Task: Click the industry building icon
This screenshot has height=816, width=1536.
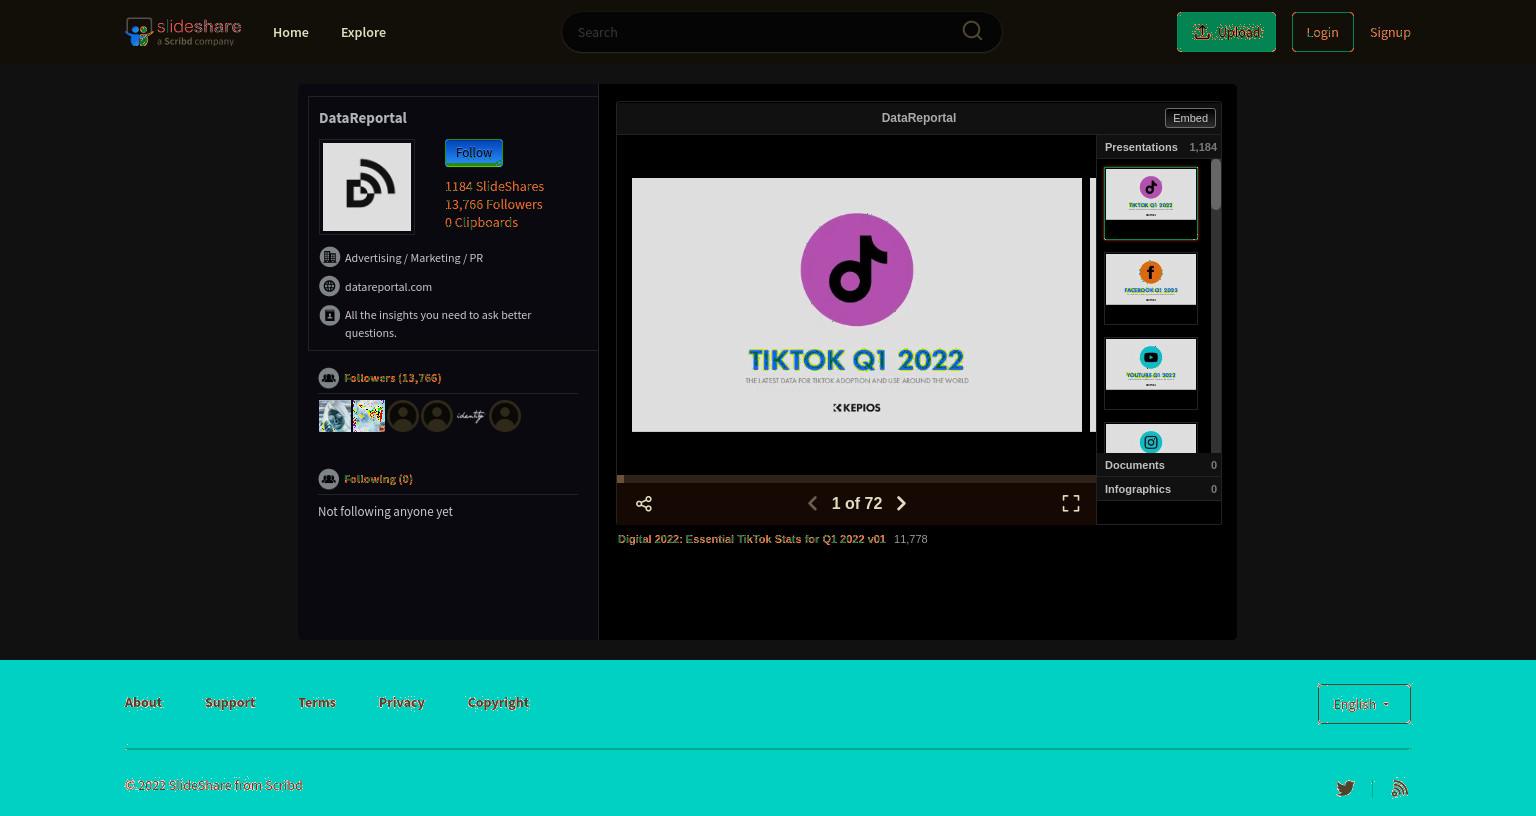Action: [x=329, y=257]
